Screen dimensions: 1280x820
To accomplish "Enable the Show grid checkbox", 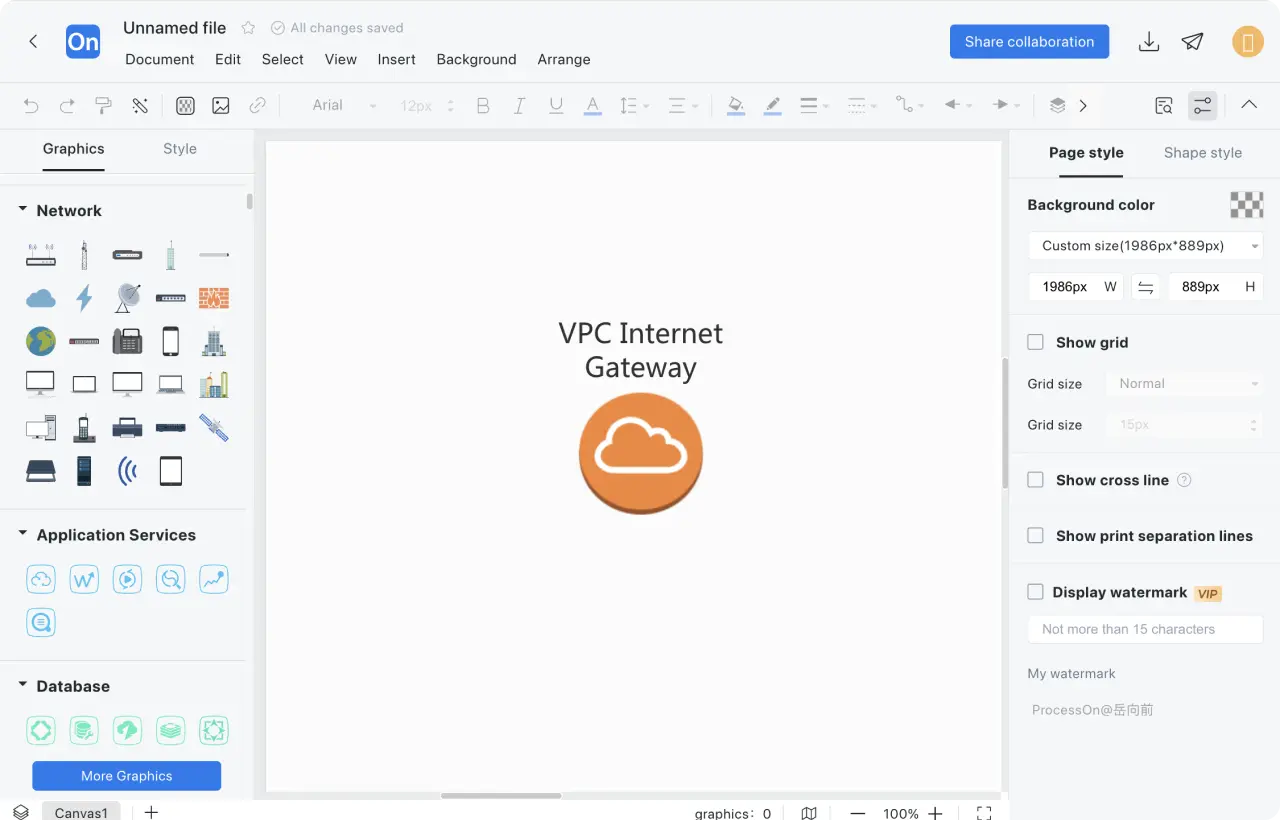I will pos(1036,342).
